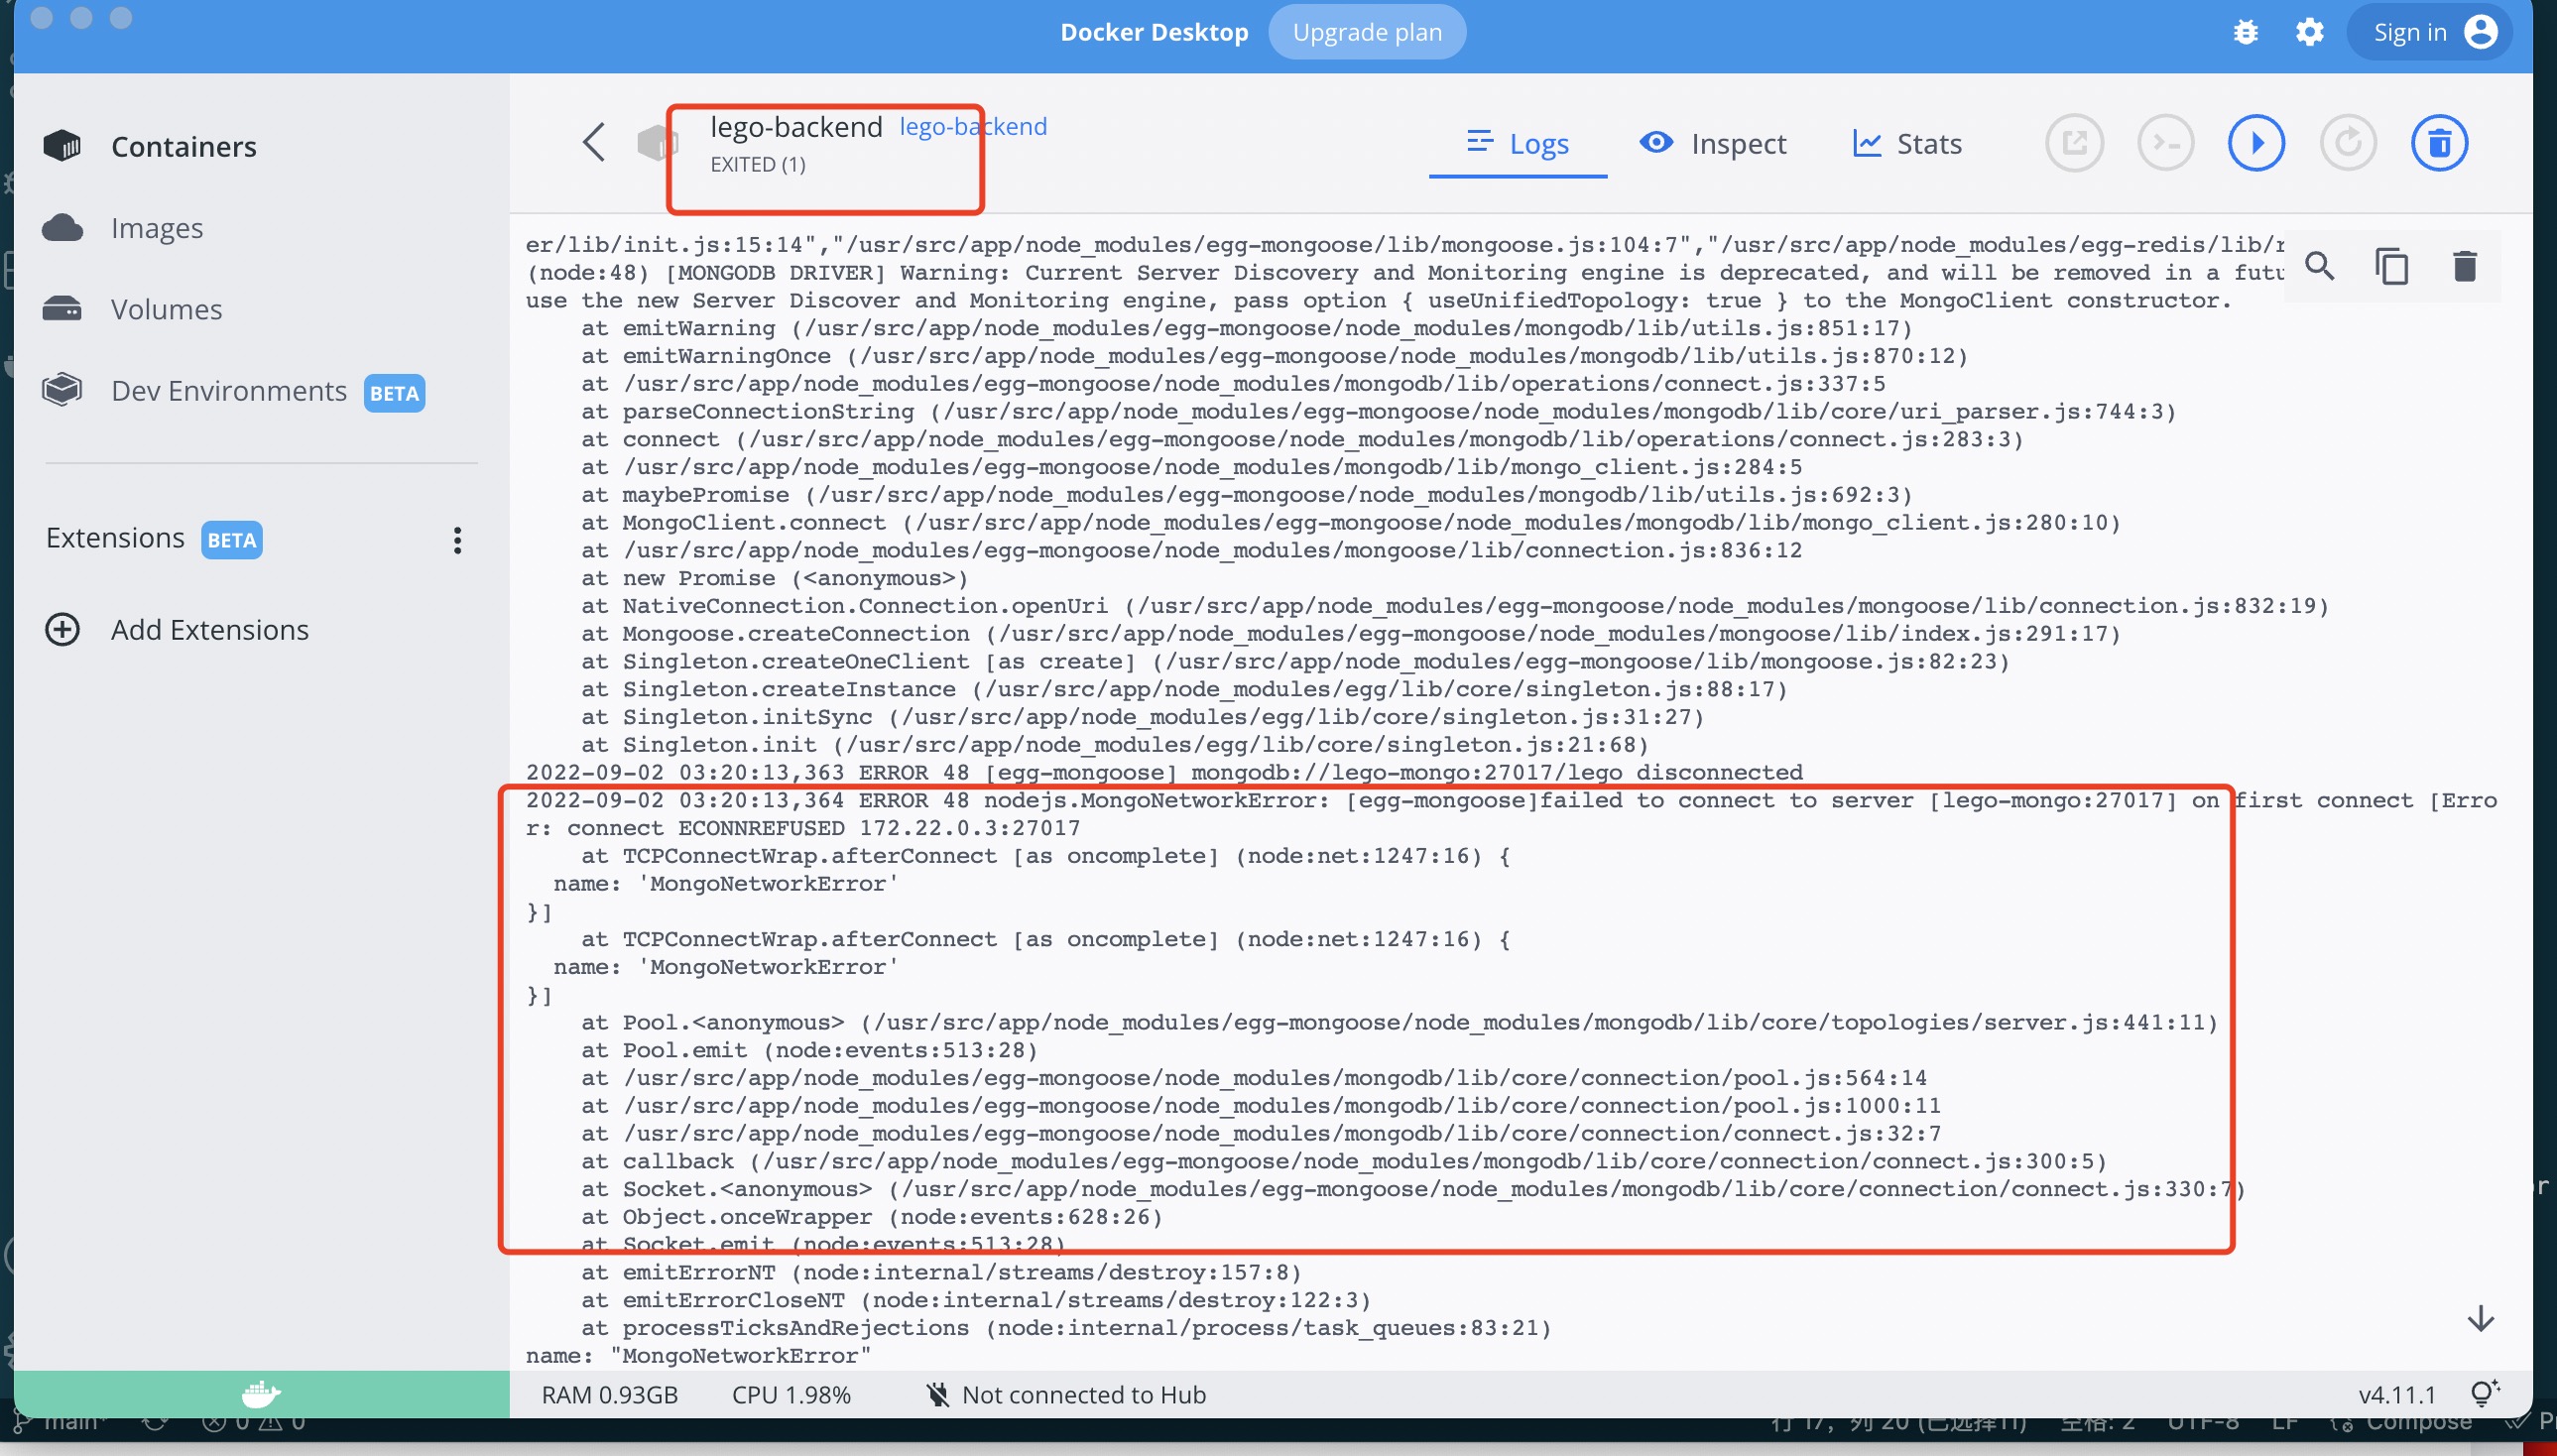Viewport: 2557px width, 1456px height.
Task: Click the account avatar icon
Action: coord(2480,32)
